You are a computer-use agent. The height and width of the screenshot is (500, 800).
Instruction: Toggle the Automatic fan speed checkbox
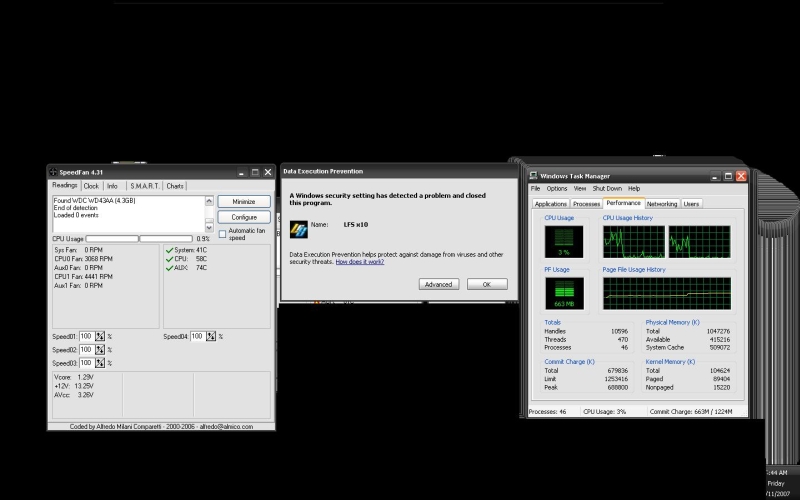point(222,234)
